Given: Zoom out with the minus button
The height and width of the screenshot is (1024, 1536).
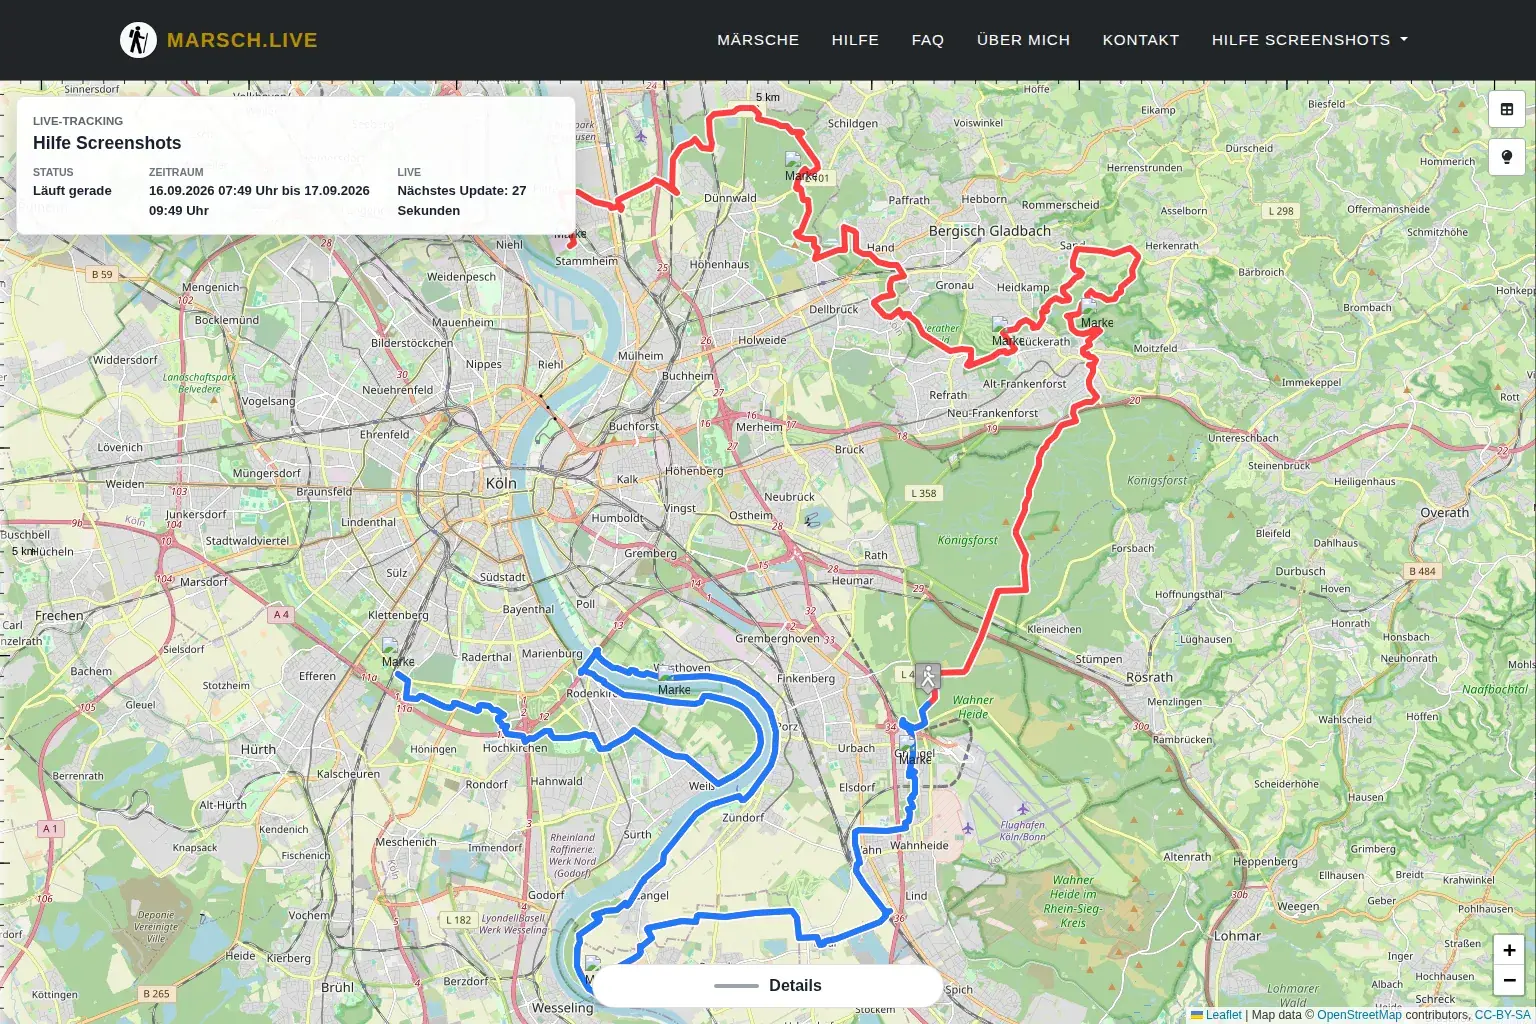Looking at the screenshot, I should (1509, 981).
